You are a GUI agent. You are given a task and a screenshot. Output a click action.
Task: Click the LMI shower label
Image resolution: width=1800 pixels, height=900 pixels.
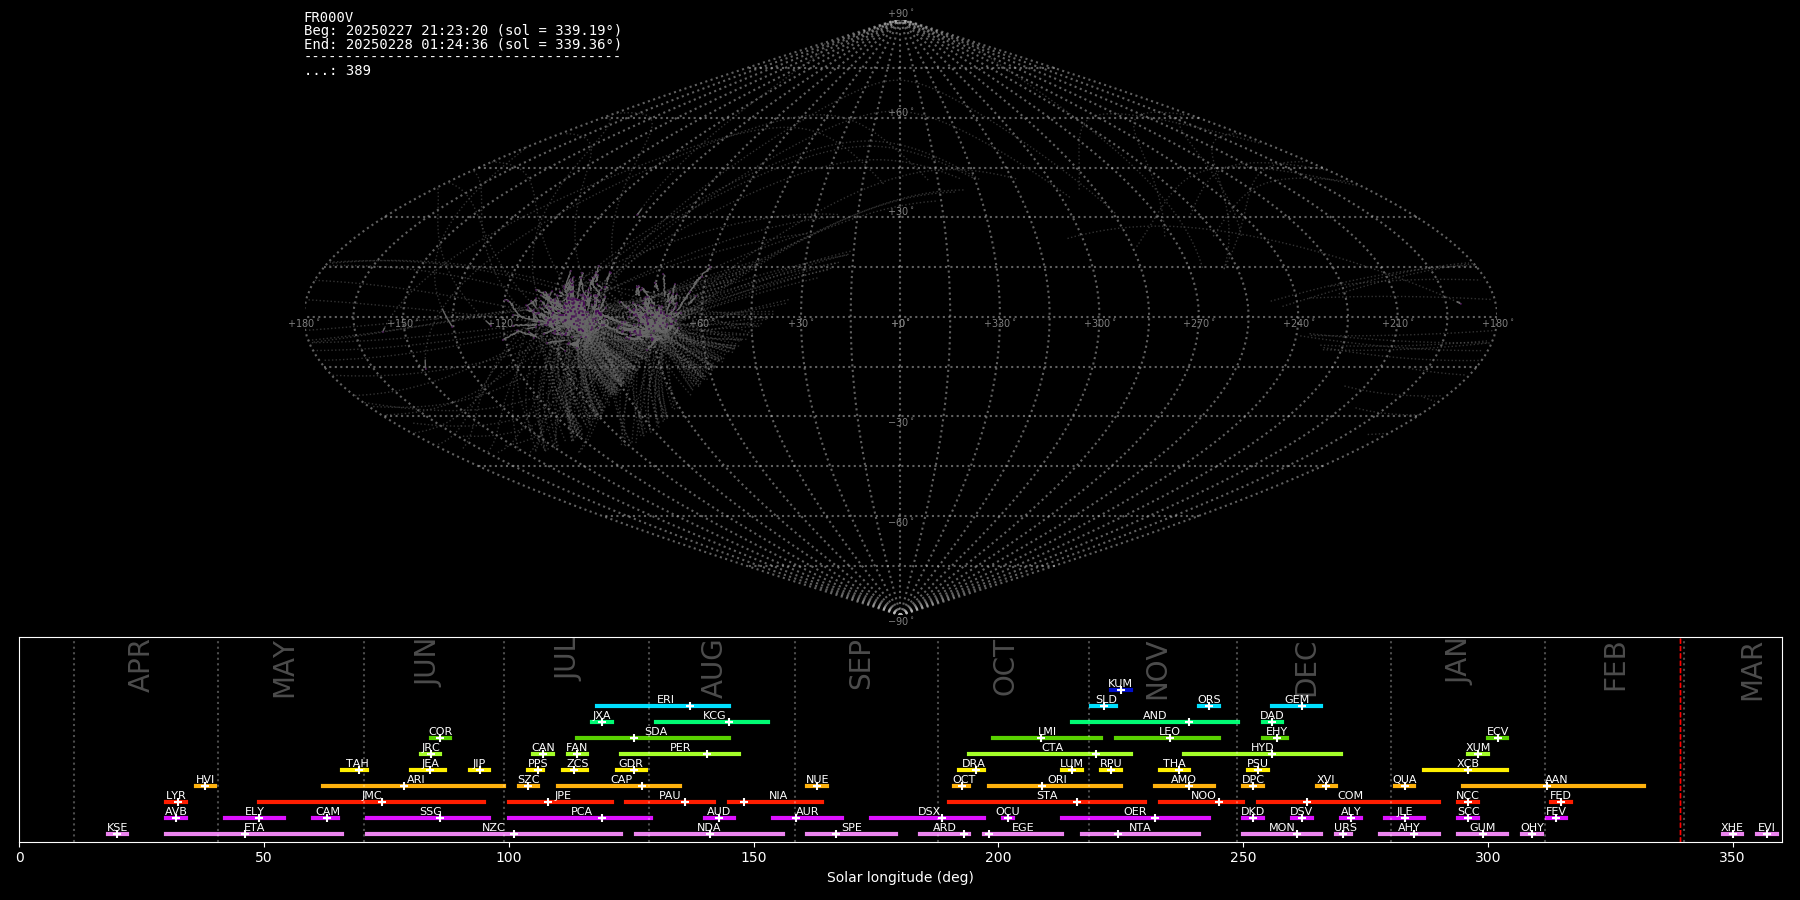pos(1047,732)
